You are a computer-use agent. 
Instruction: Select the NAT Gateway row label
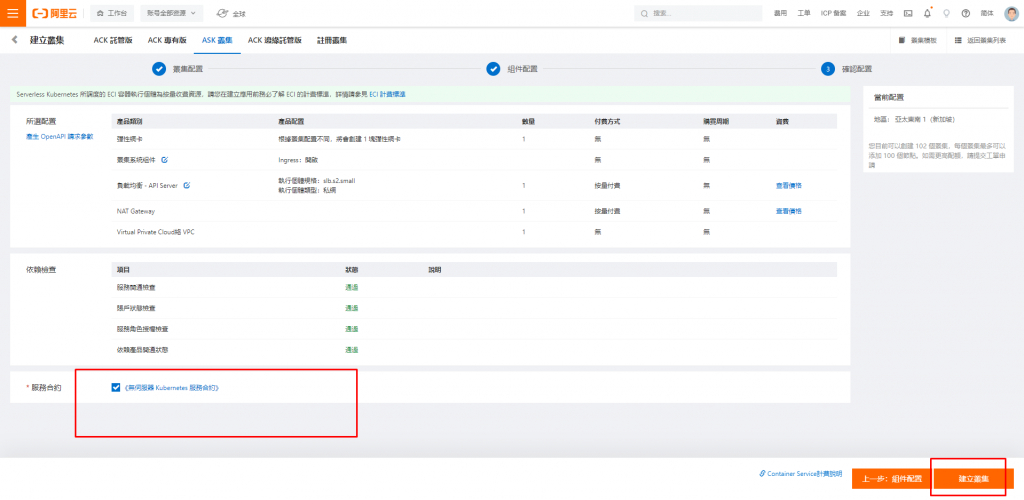coord(136,211)
